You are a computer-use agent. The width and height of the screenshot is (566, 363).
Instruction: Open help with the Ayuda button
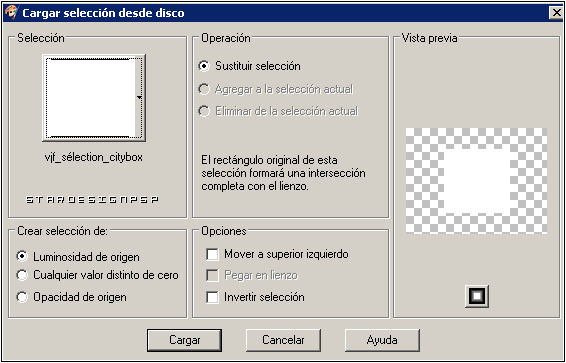click(x=382, y=340)
